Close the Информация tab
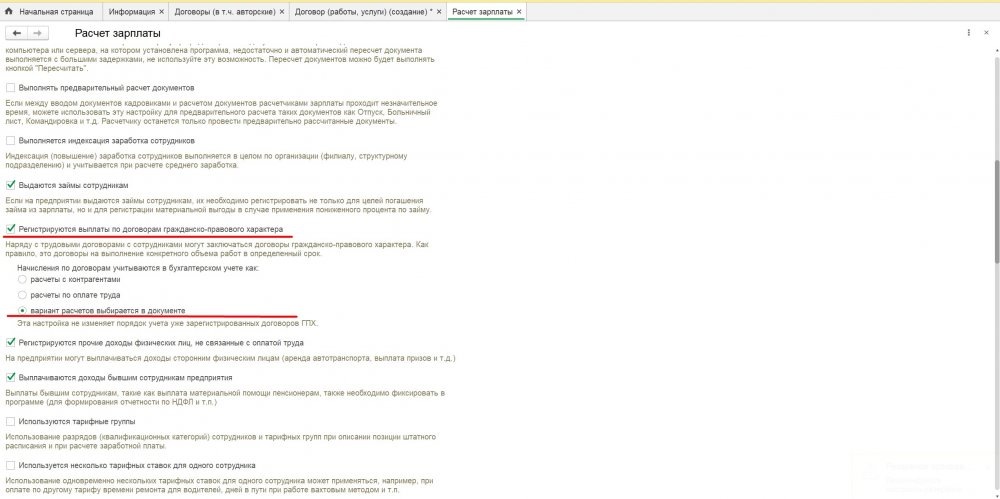 click(161, 11)
